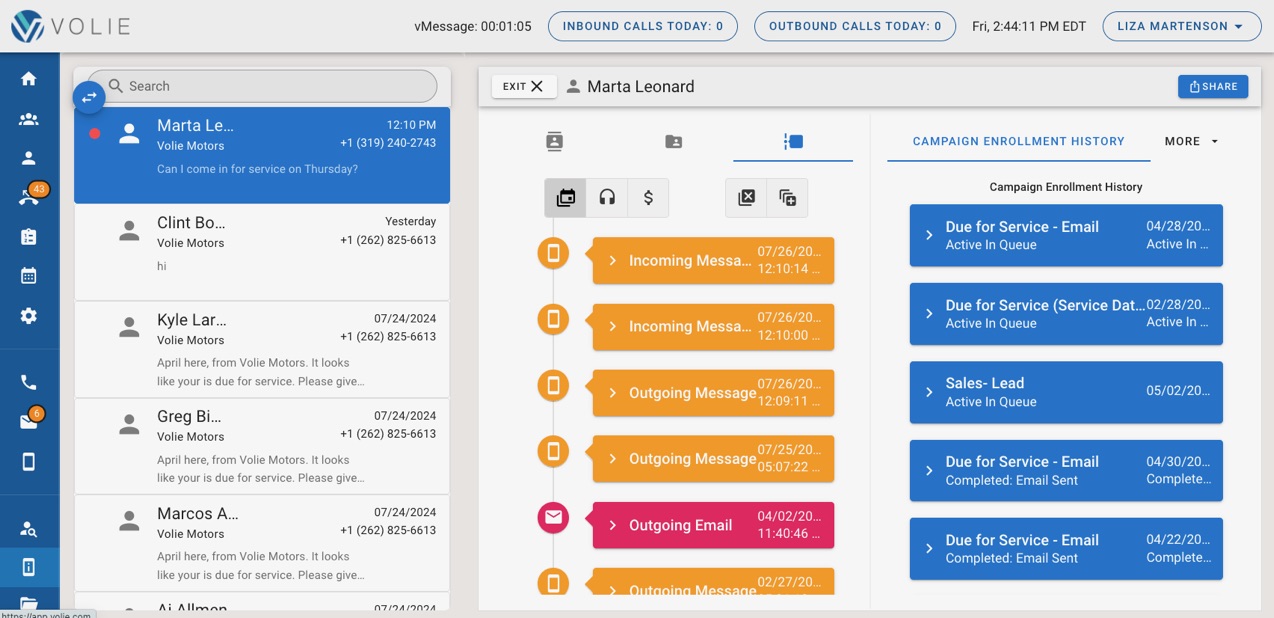This screenshot has height=618, width=1274.
Task: Switch to the contact card tab
Action: [x=554, y=142]
